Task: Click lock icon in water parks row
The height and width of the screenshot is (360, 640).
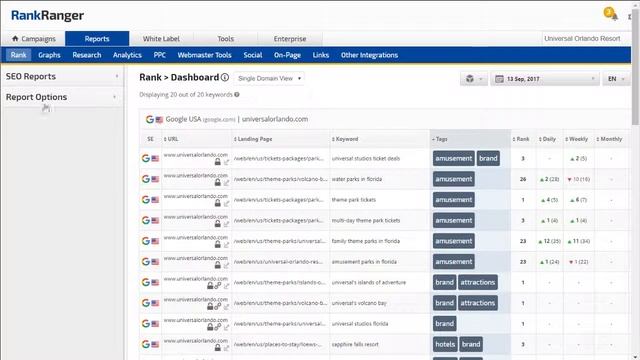Action: (x=218, y=182)
